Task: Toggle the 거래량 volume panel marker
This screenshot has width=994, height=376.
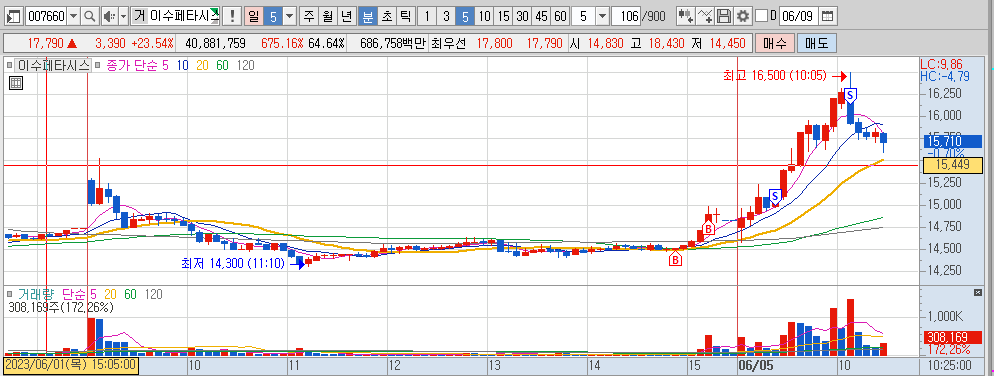Action: [x=10, y=294]
